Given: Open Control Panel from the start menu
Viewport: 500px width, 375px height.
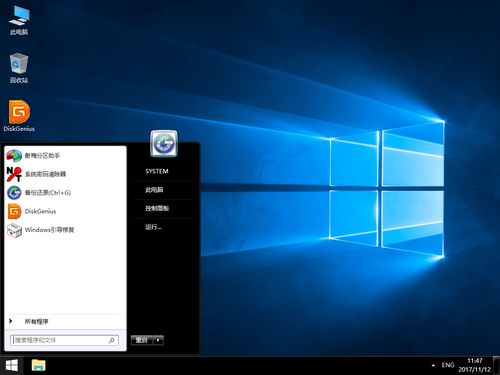Looking at the screenshot, I should coord(157,209).
